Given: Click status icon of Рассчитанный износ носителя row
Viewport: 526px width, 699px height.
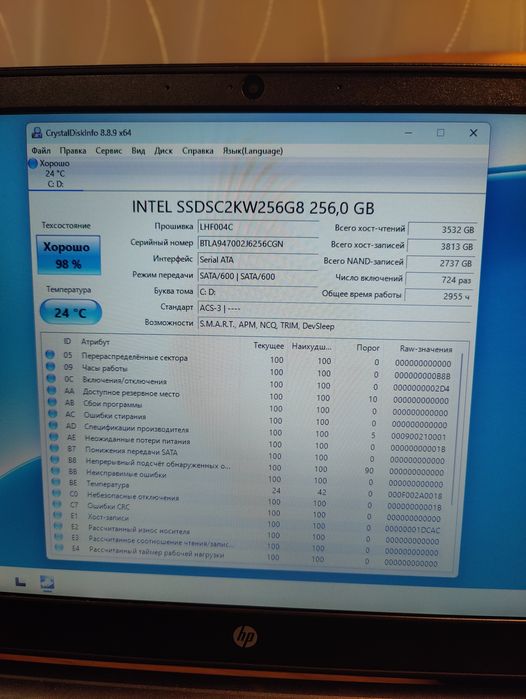Looking at the screenshot, I should [x=58, y=526].
